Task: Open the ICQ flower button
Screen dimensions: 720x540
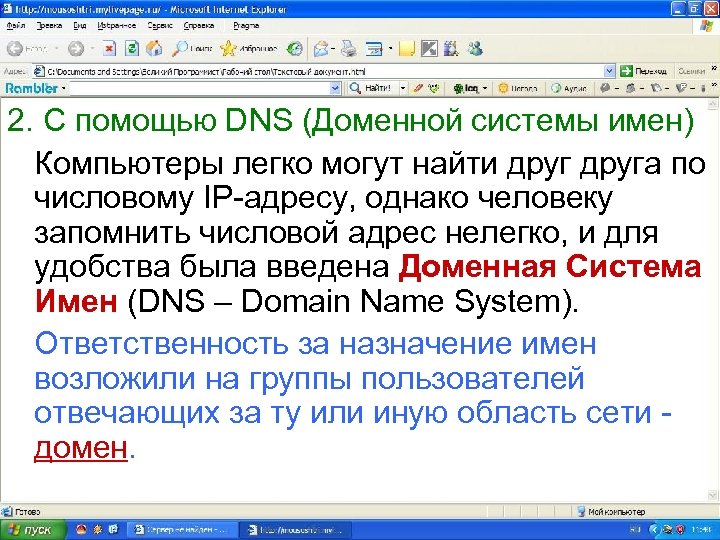Action: point(465,88)
